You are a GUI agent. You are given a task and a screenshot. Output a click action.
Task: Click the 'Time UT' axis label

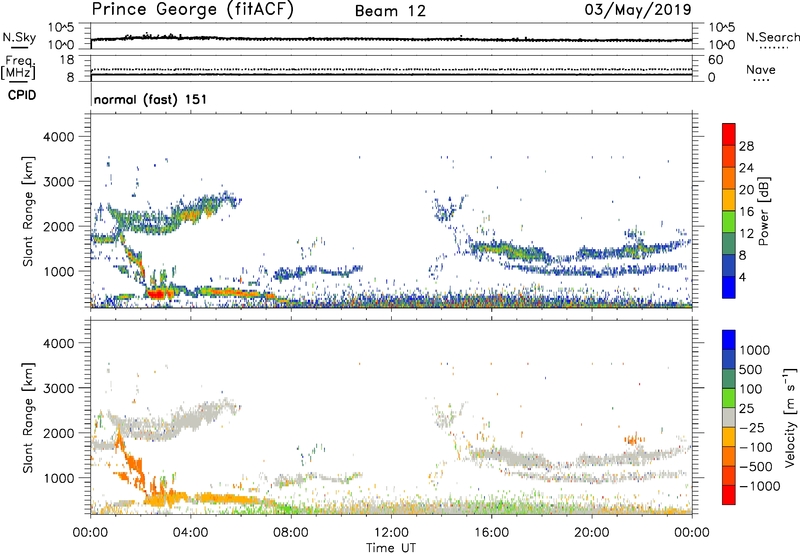(391, 548)
